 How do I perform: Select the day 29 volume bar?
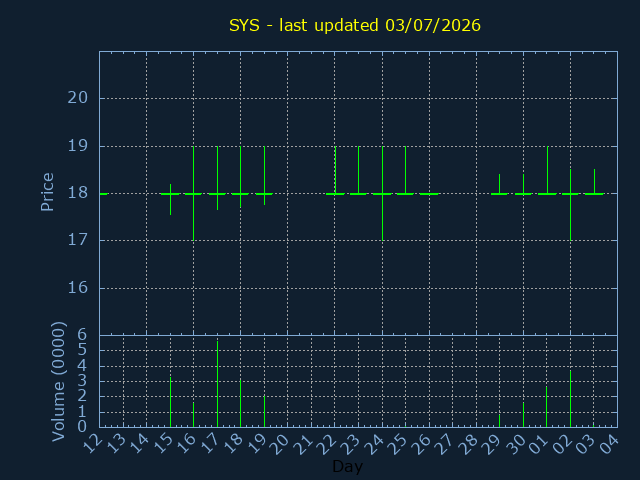pyautogui.click(x=500, y=421)
